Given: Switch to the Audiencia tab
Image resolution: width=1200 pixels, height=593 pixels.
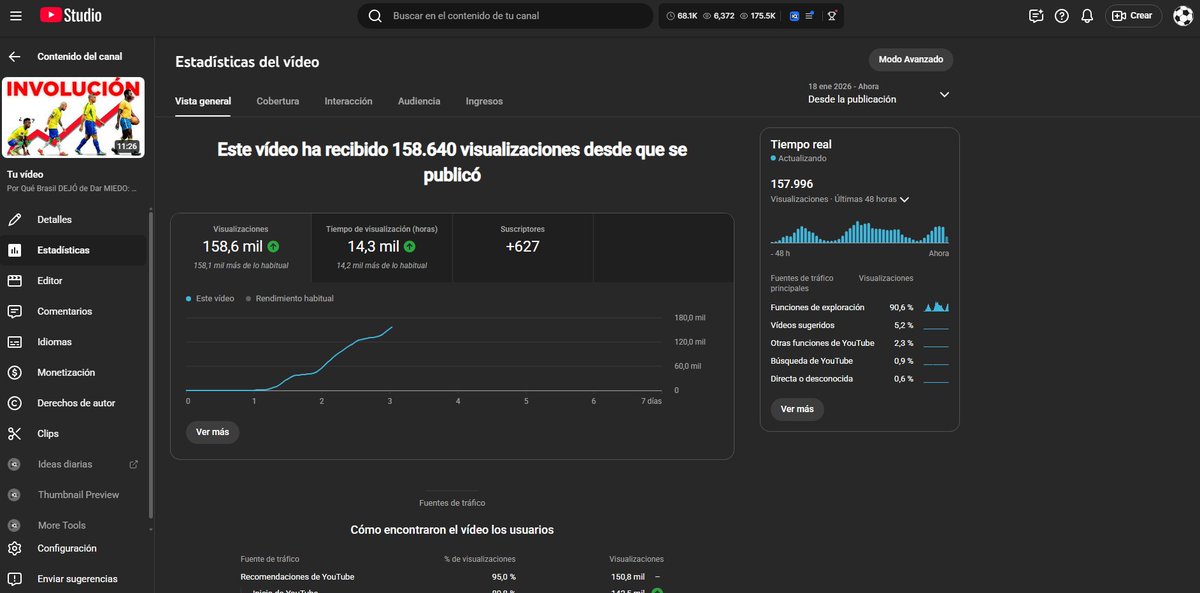Looking at the screenshot, I should click(x=419, y=101).
